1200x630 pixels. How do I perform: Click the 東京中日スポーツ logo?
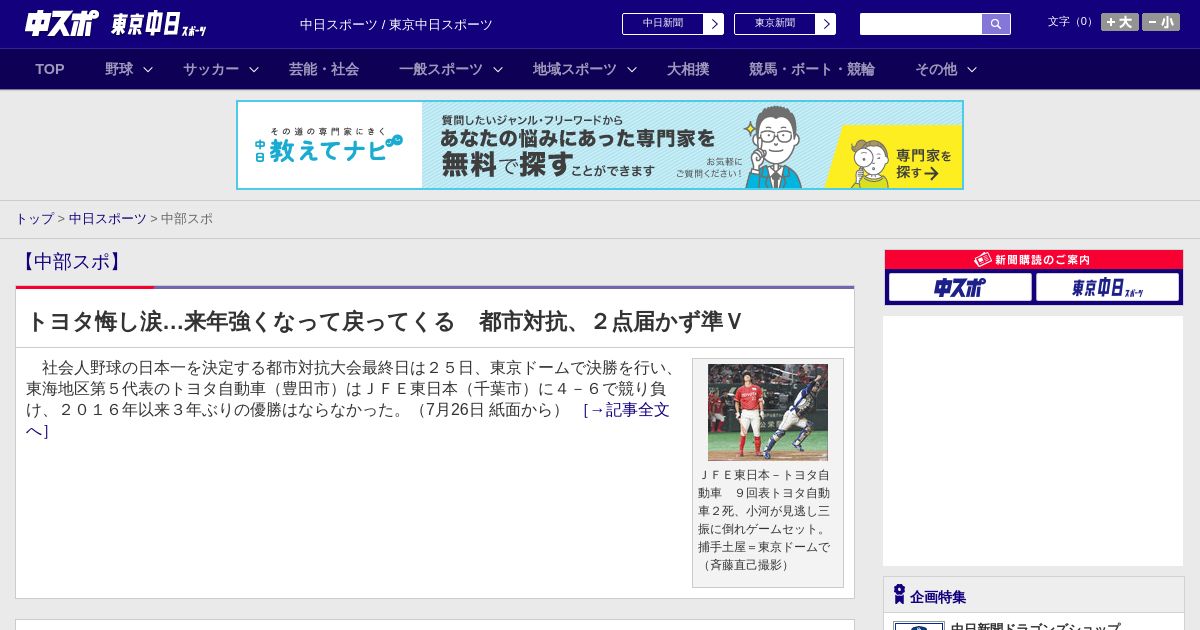[x=159, y=24]
